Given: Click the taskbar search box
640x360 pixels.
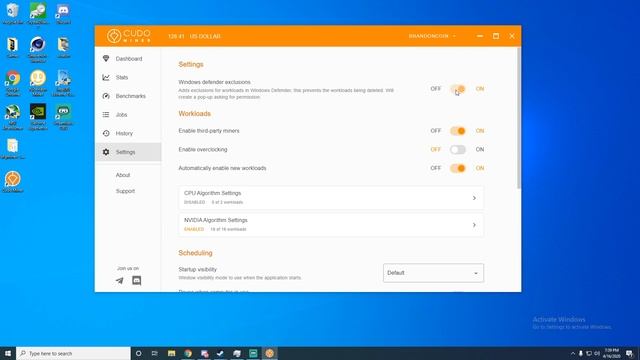Looking at the screenshot, I should [73, 353].
